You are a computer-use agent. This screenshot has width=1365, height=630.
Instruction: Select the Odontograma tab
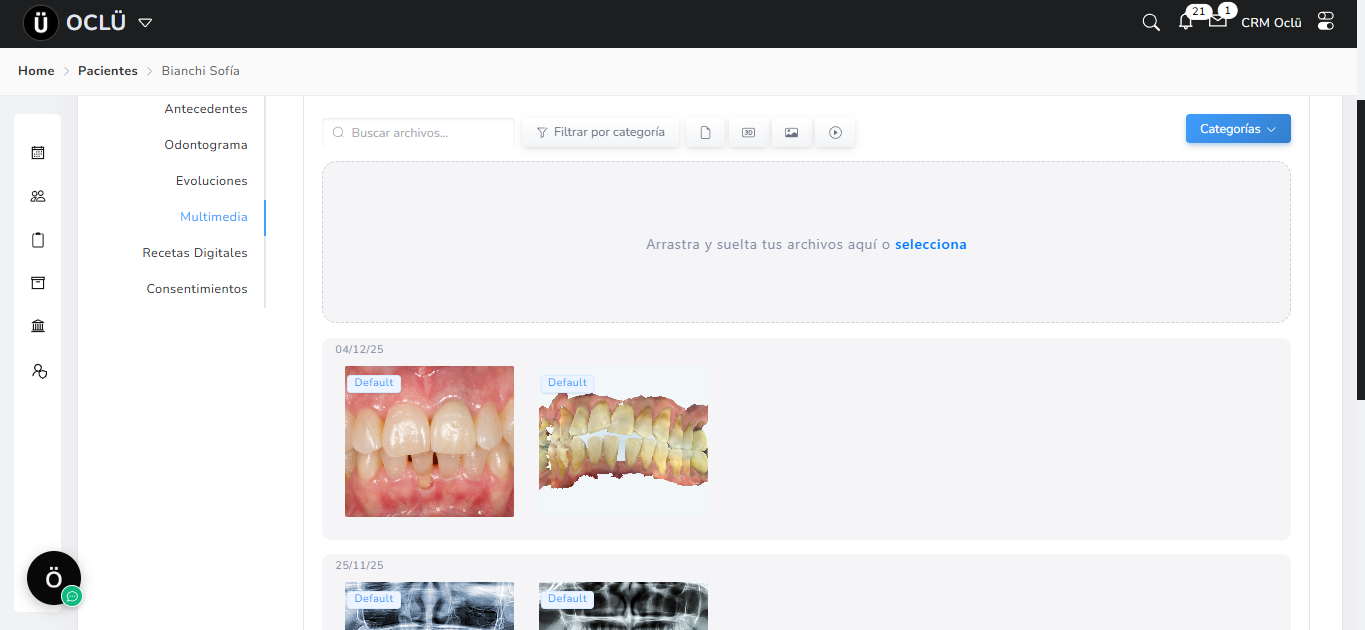[x=206, y=145]
